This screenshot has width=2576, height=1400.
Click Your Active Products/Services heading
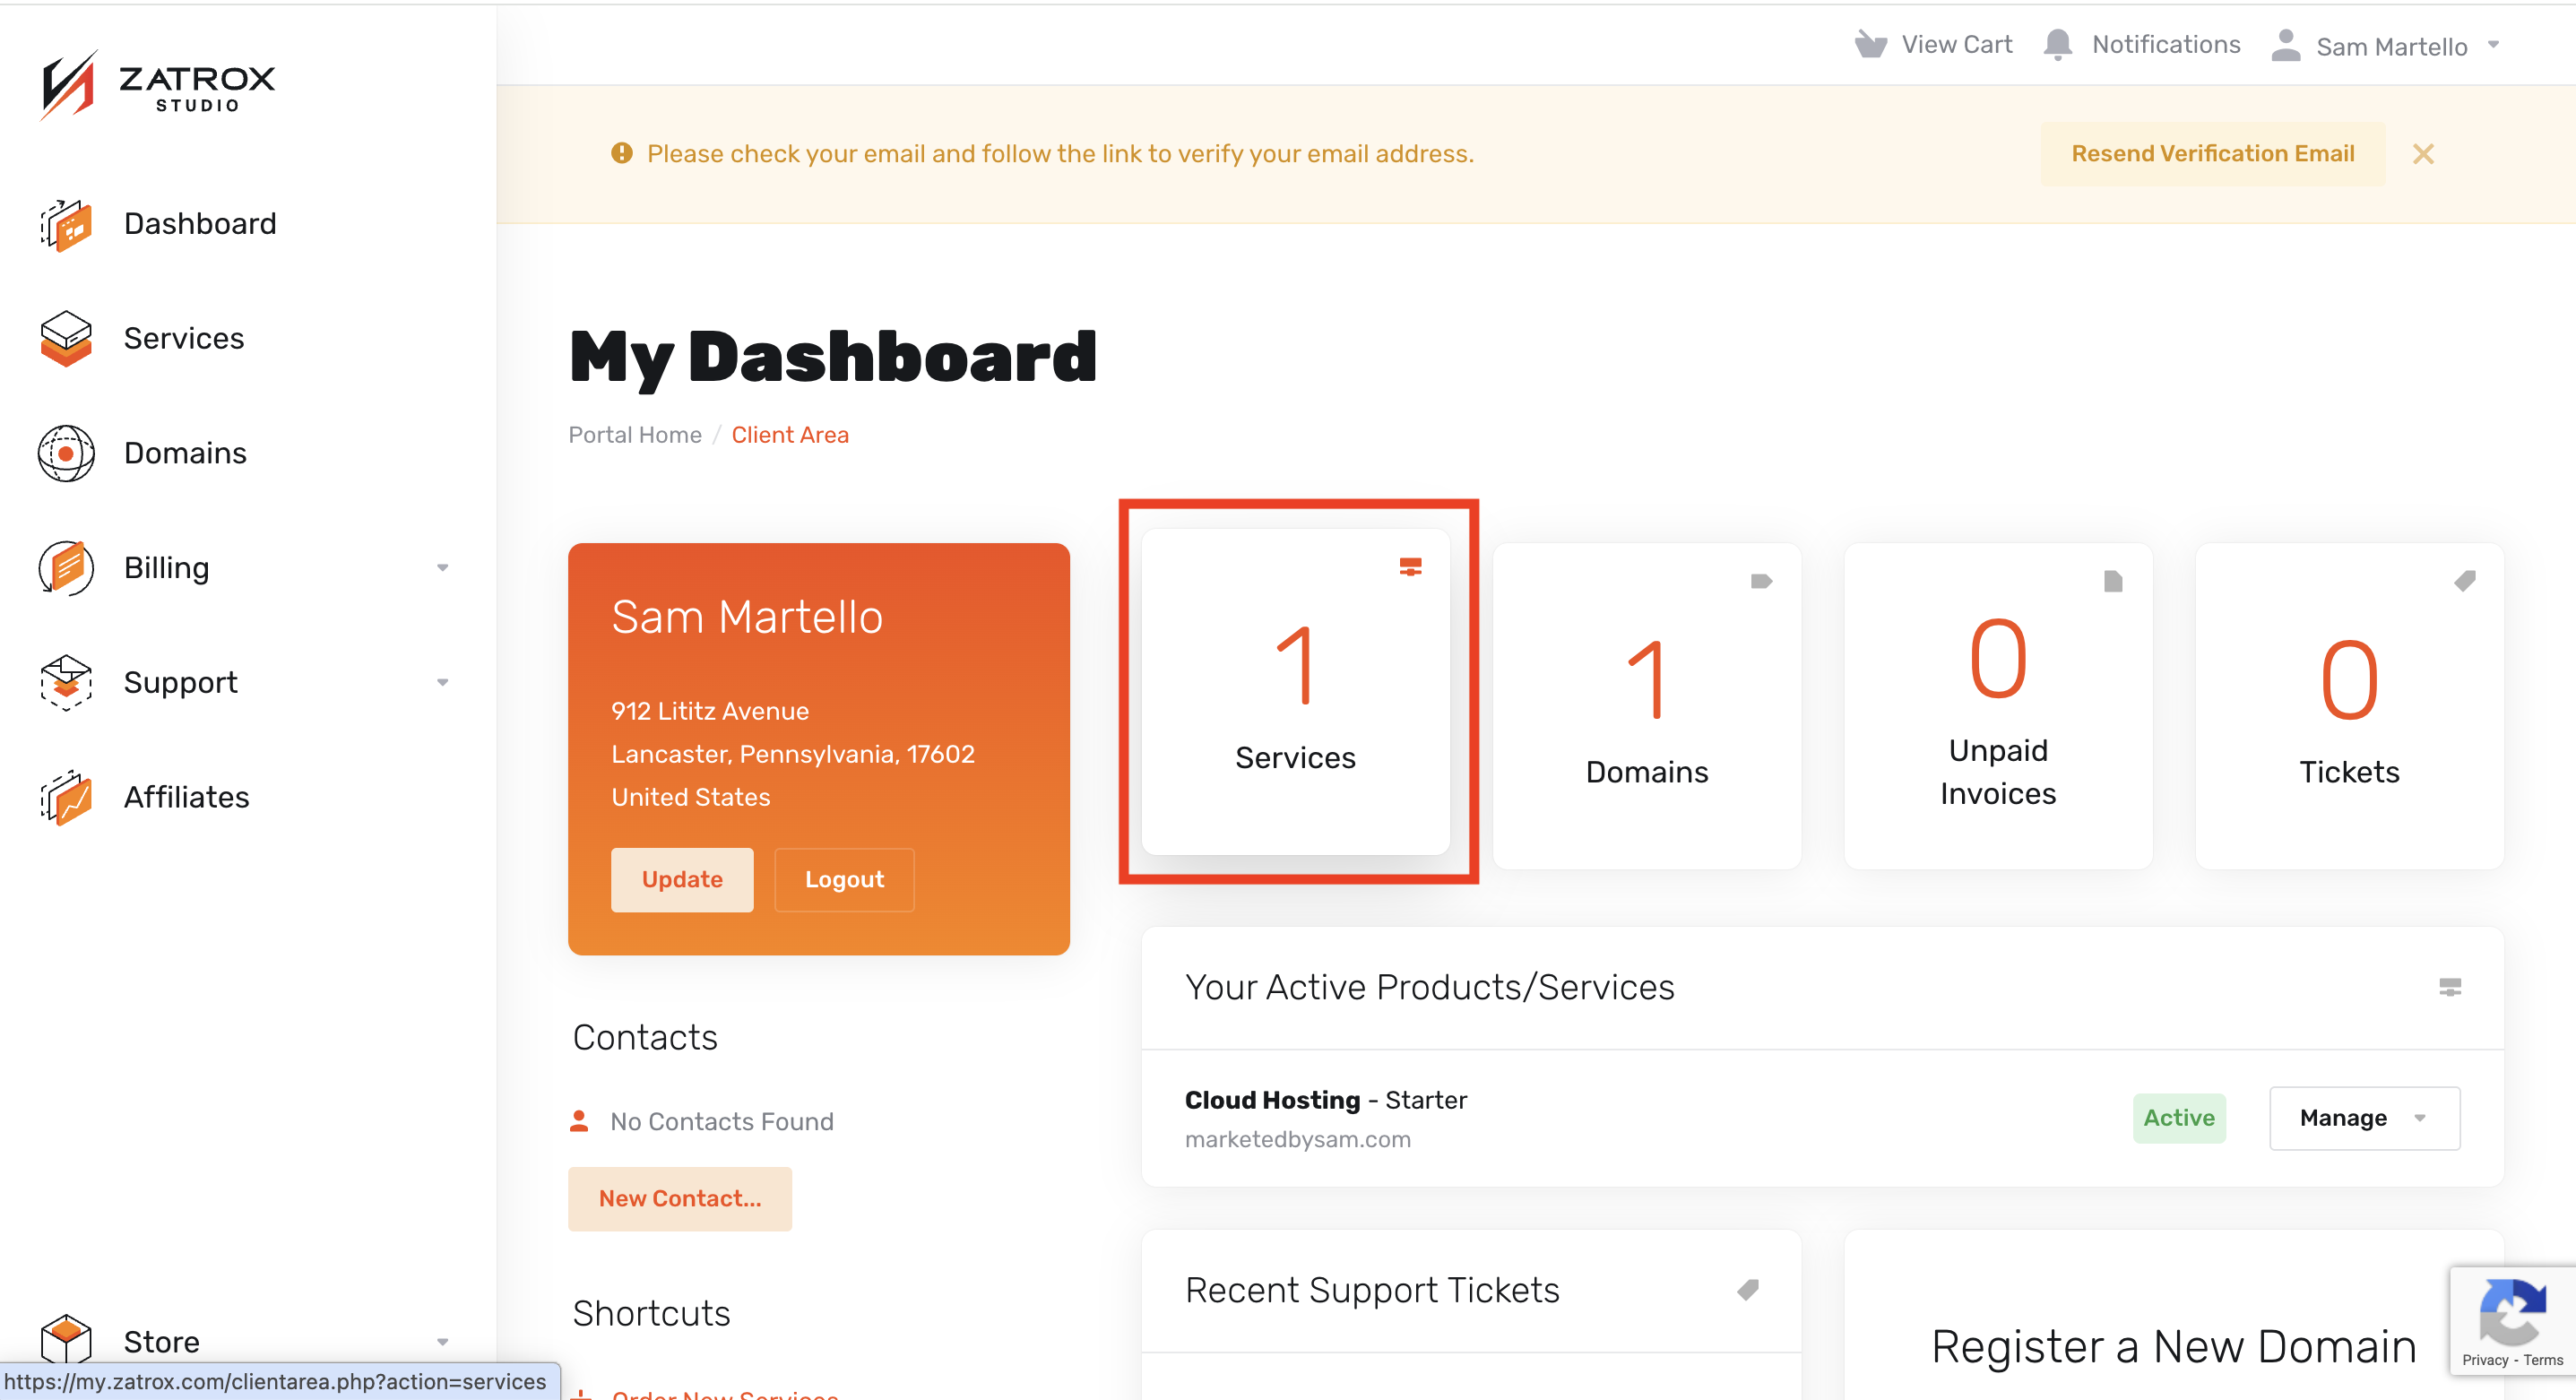[1429, 987]
